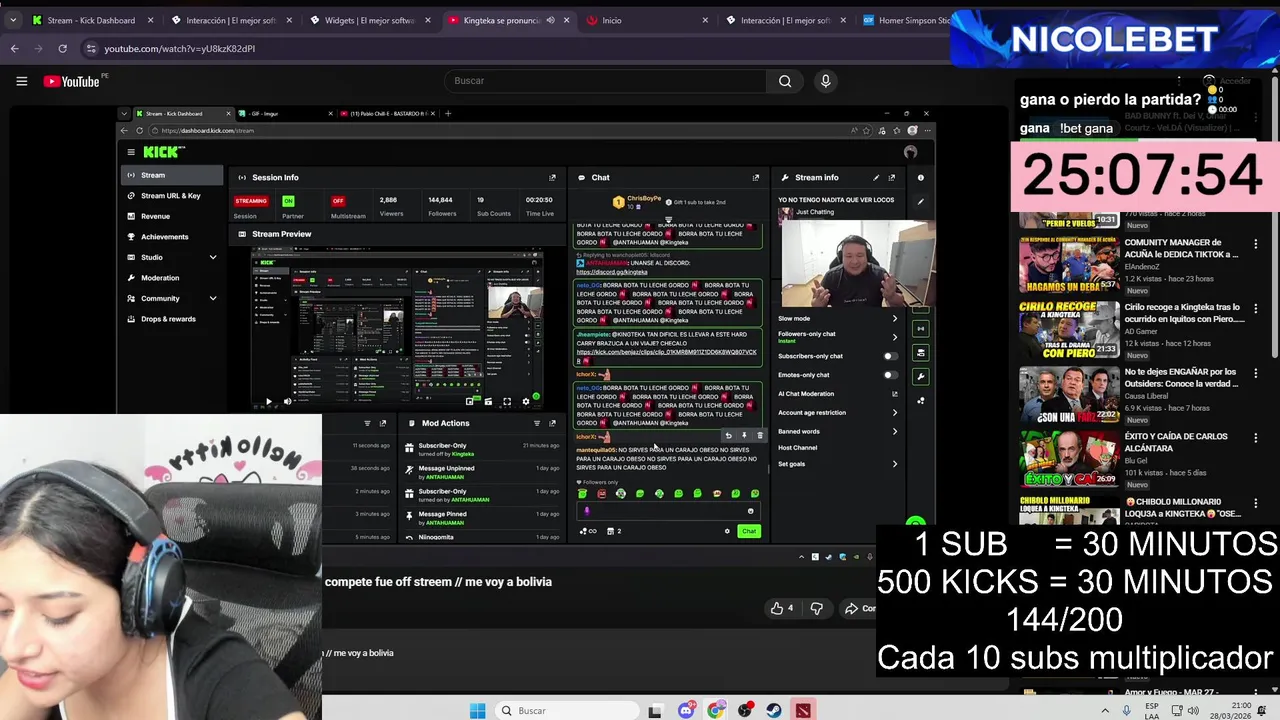This screenshot has width=1280, height=720.
Task: Open Set goals options
Action: [x=838, y=464]
